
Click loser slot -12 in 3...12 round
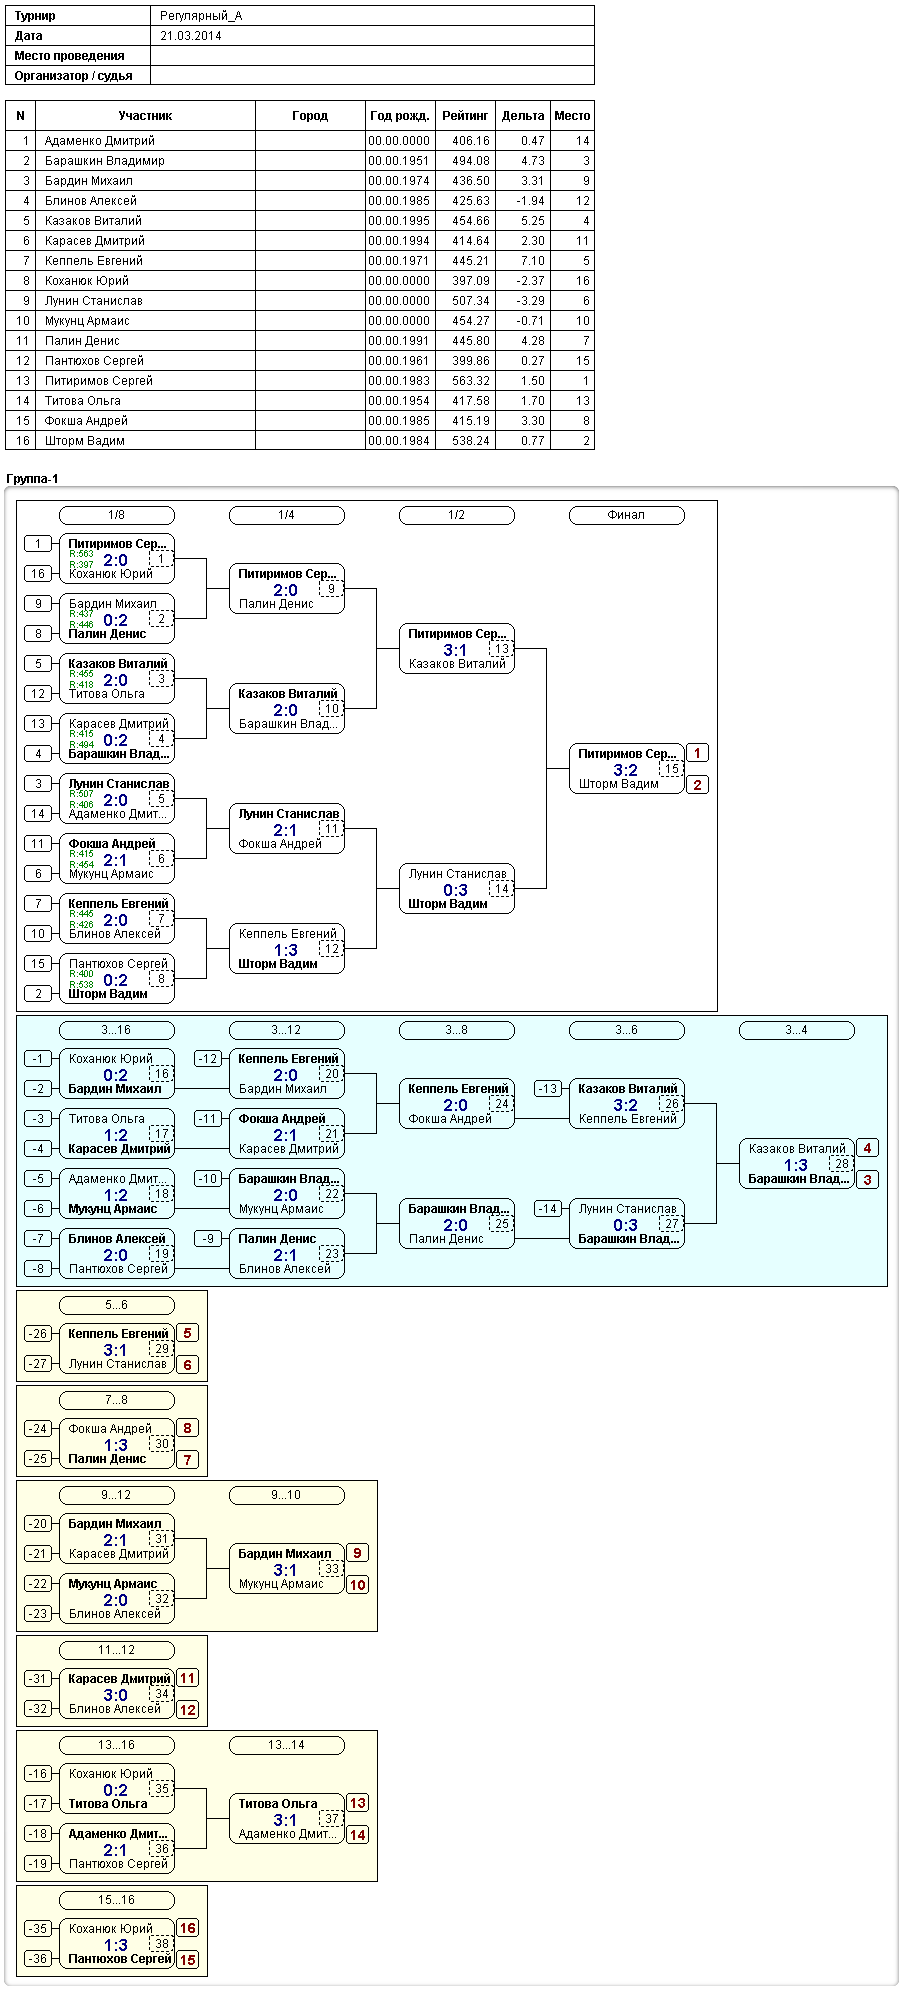pyautogui.click(x=208, y=1059)
